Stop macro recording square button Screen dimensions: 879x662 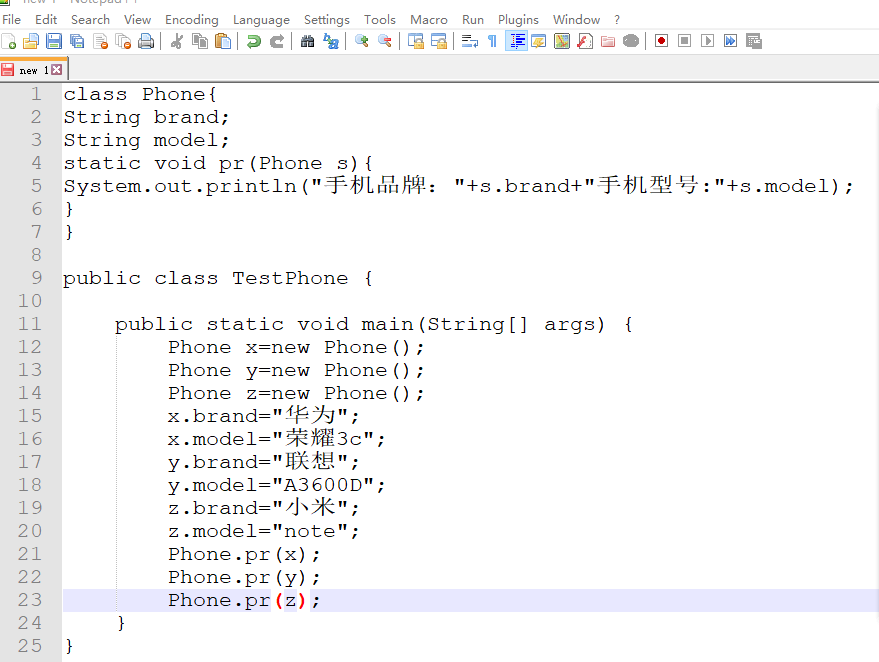click(x=684, y=41)
